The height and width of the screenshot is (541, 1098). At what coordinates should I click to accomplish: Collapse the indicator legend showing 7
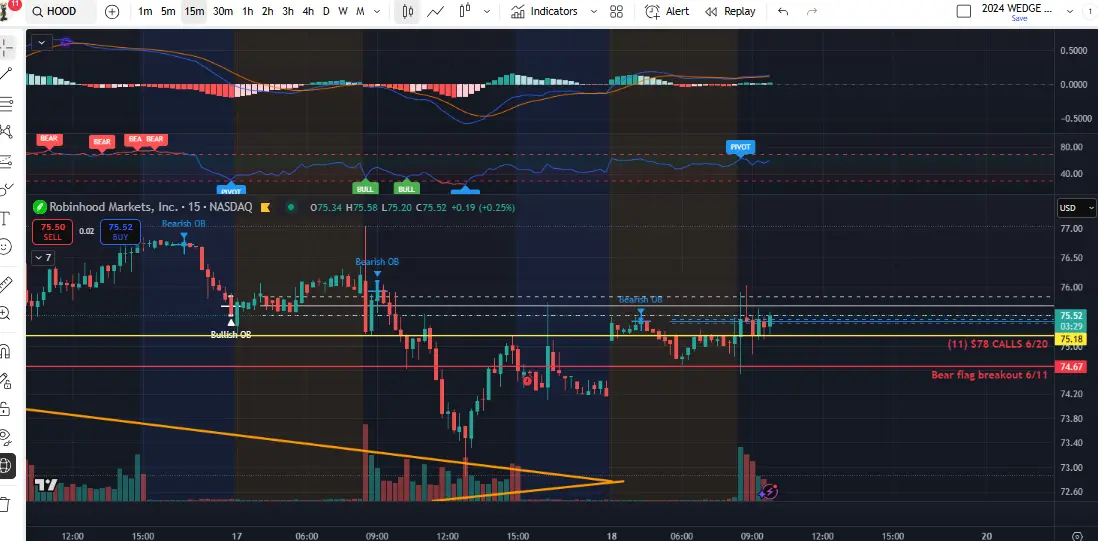tap(43, 258)
